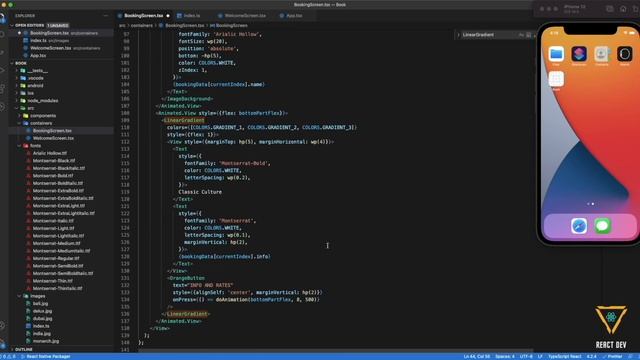Click the simulator Home button in its toolbar
640x360 pixels.
(x=623, y=9)
